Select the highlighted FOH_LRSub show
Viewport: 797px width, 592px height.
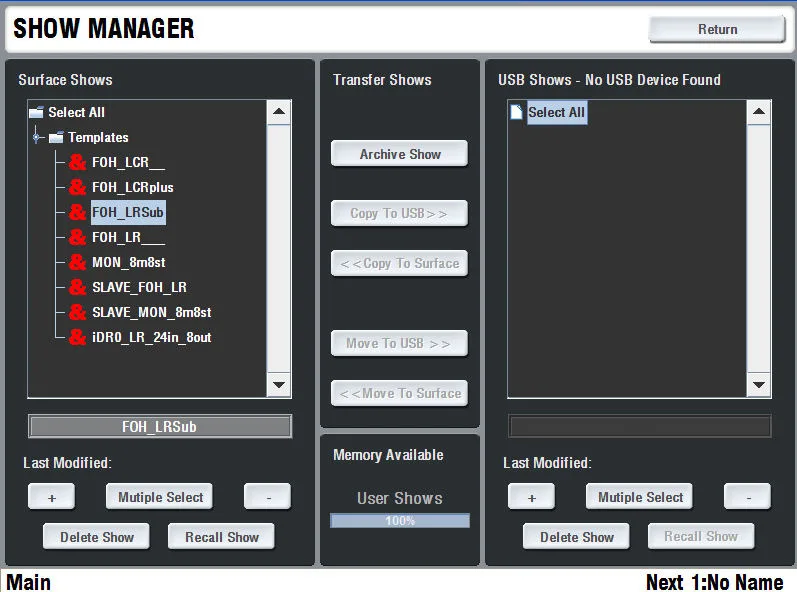[128, 212]
